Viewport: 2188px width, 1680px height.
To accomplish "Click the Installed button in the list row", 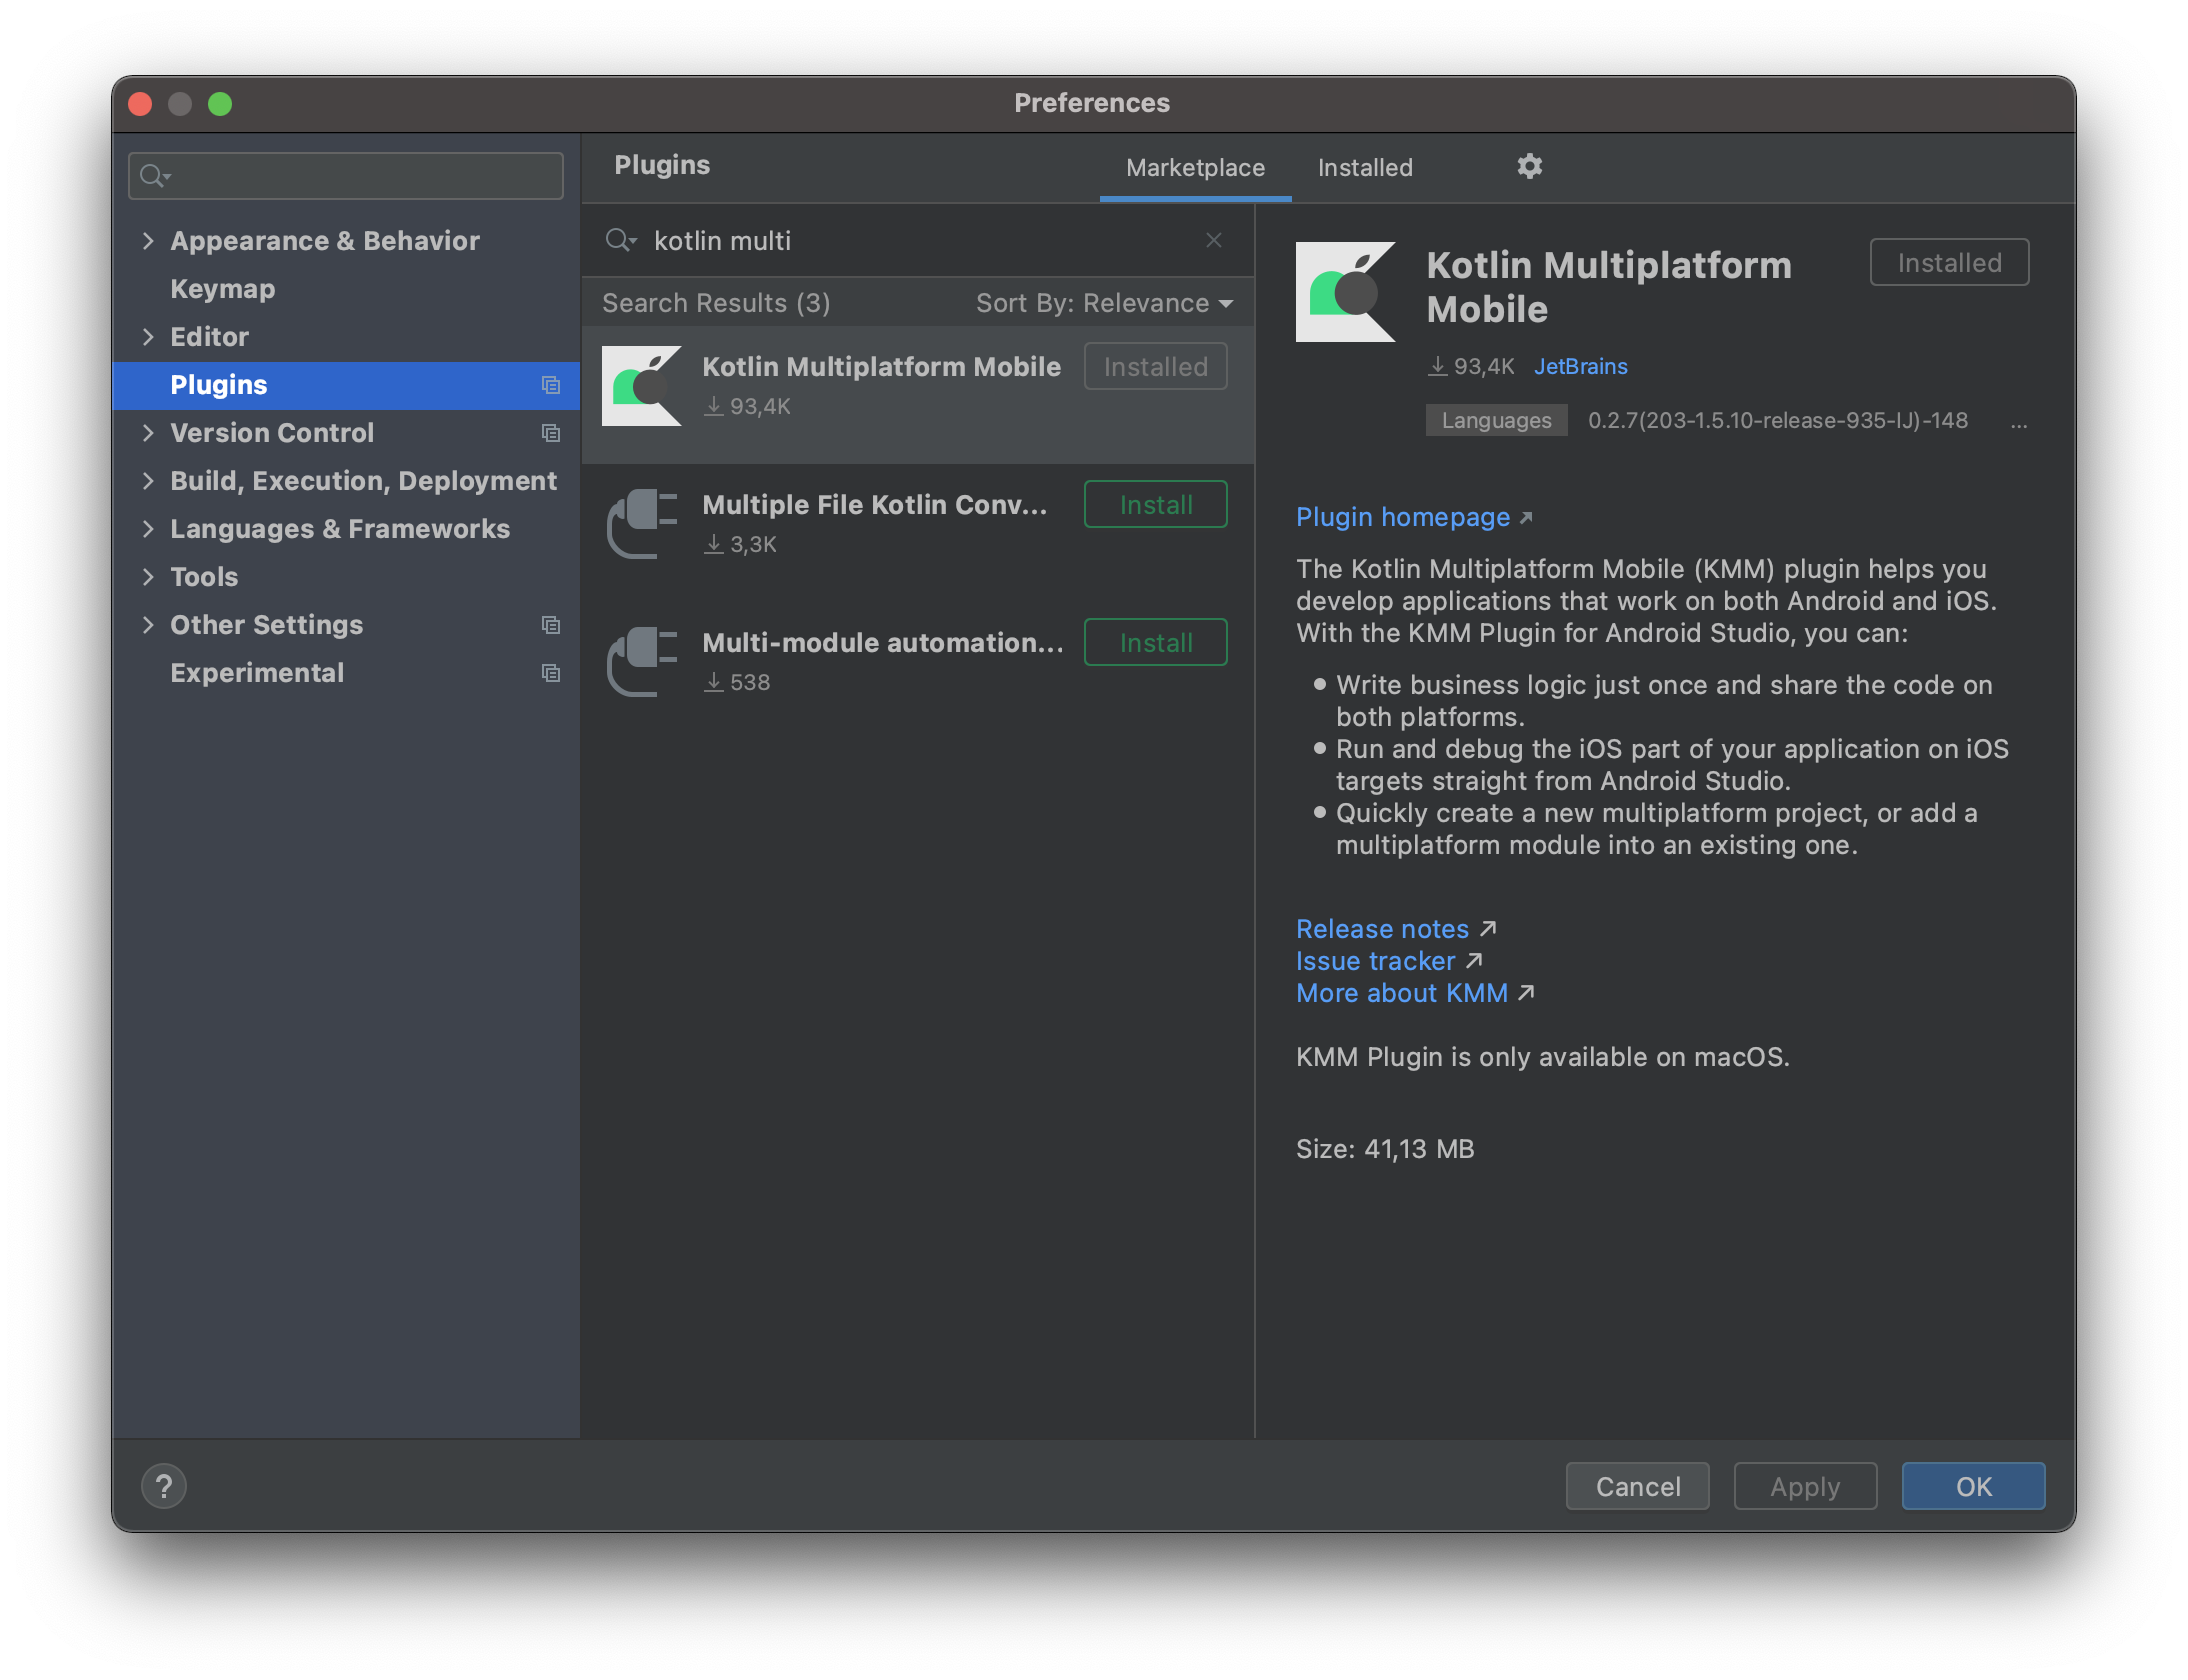I will [1155, 367].
